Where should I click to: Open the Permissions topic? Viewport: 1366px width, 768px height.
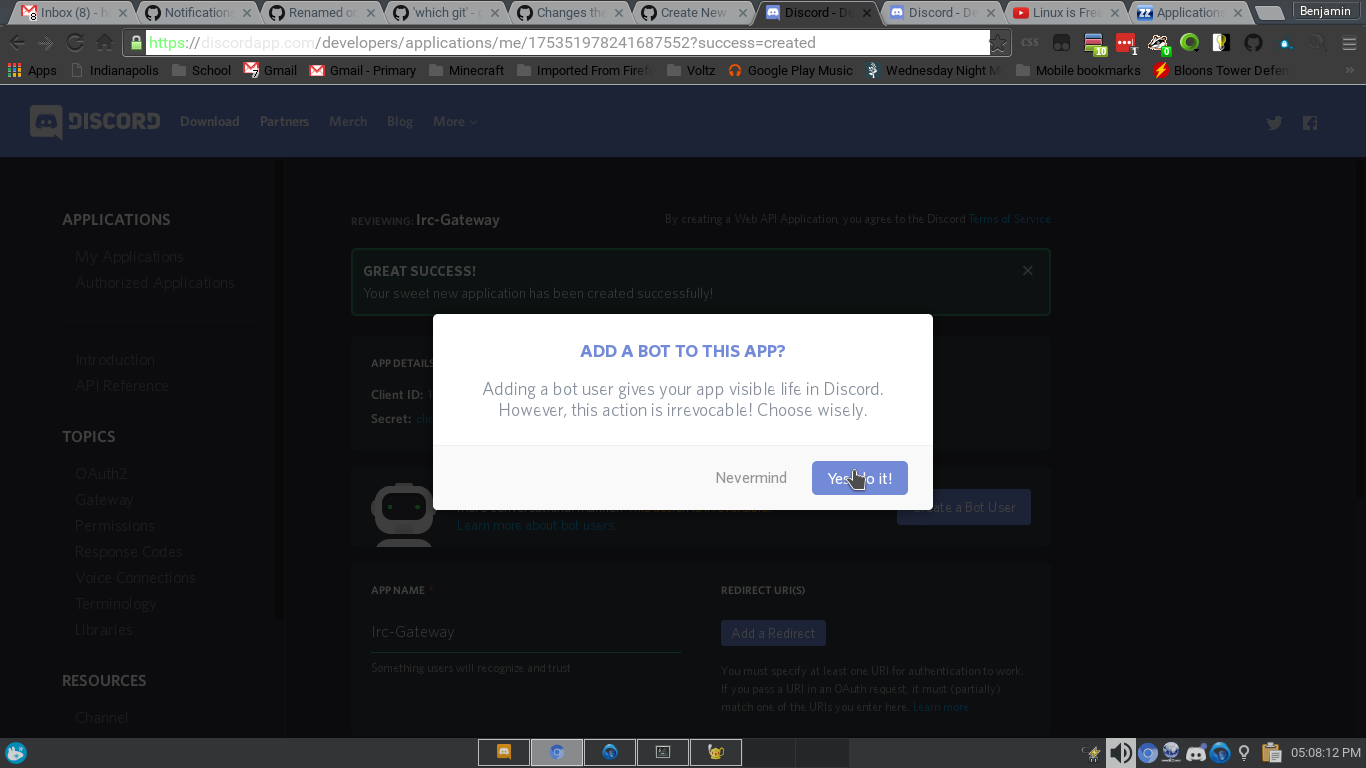[x=115, y=526]
